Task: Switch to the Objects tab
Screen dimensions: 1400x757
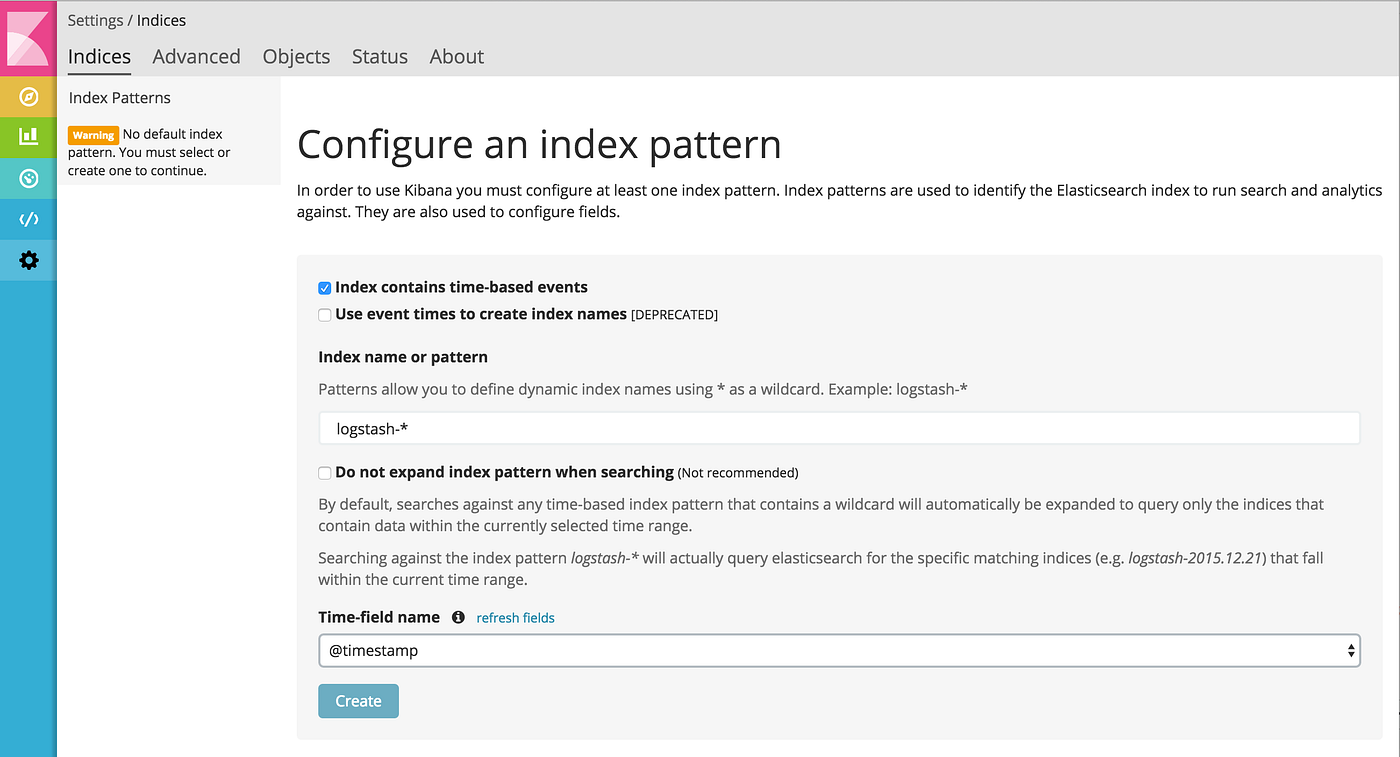Action: point(296,57)
